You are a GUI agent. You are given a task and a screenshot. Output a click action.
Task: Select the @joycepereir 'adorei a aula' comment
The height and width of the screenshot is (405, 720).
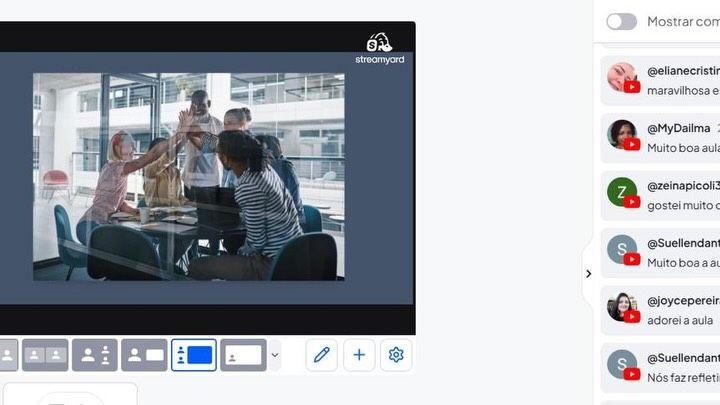point(660,310)
